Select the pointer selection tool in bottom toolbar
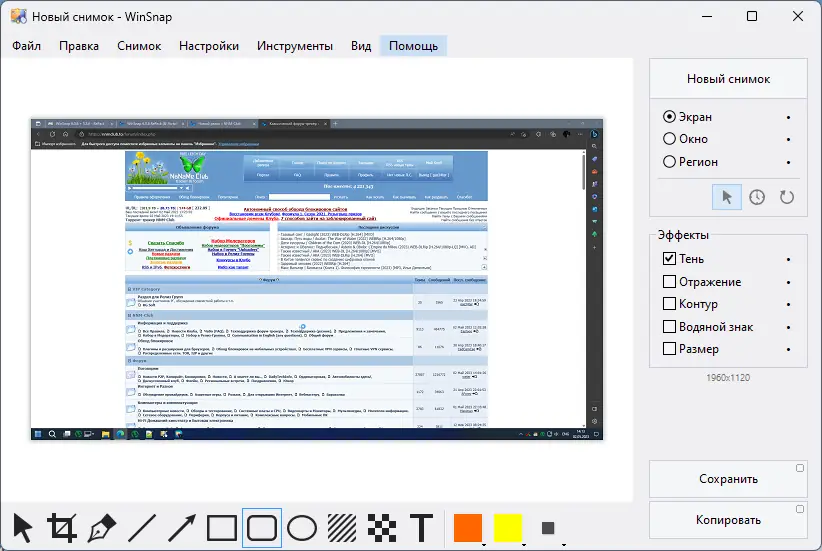Viewport: 822px width, 551px height. (22, 528)
